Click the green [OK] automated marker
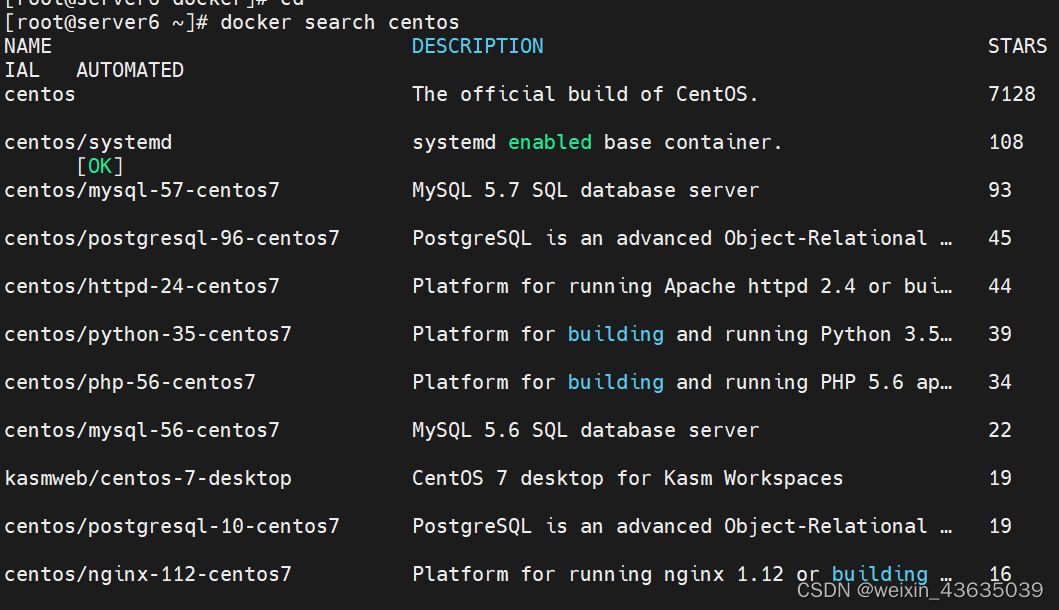1059x610 pixels. [100, 166]
